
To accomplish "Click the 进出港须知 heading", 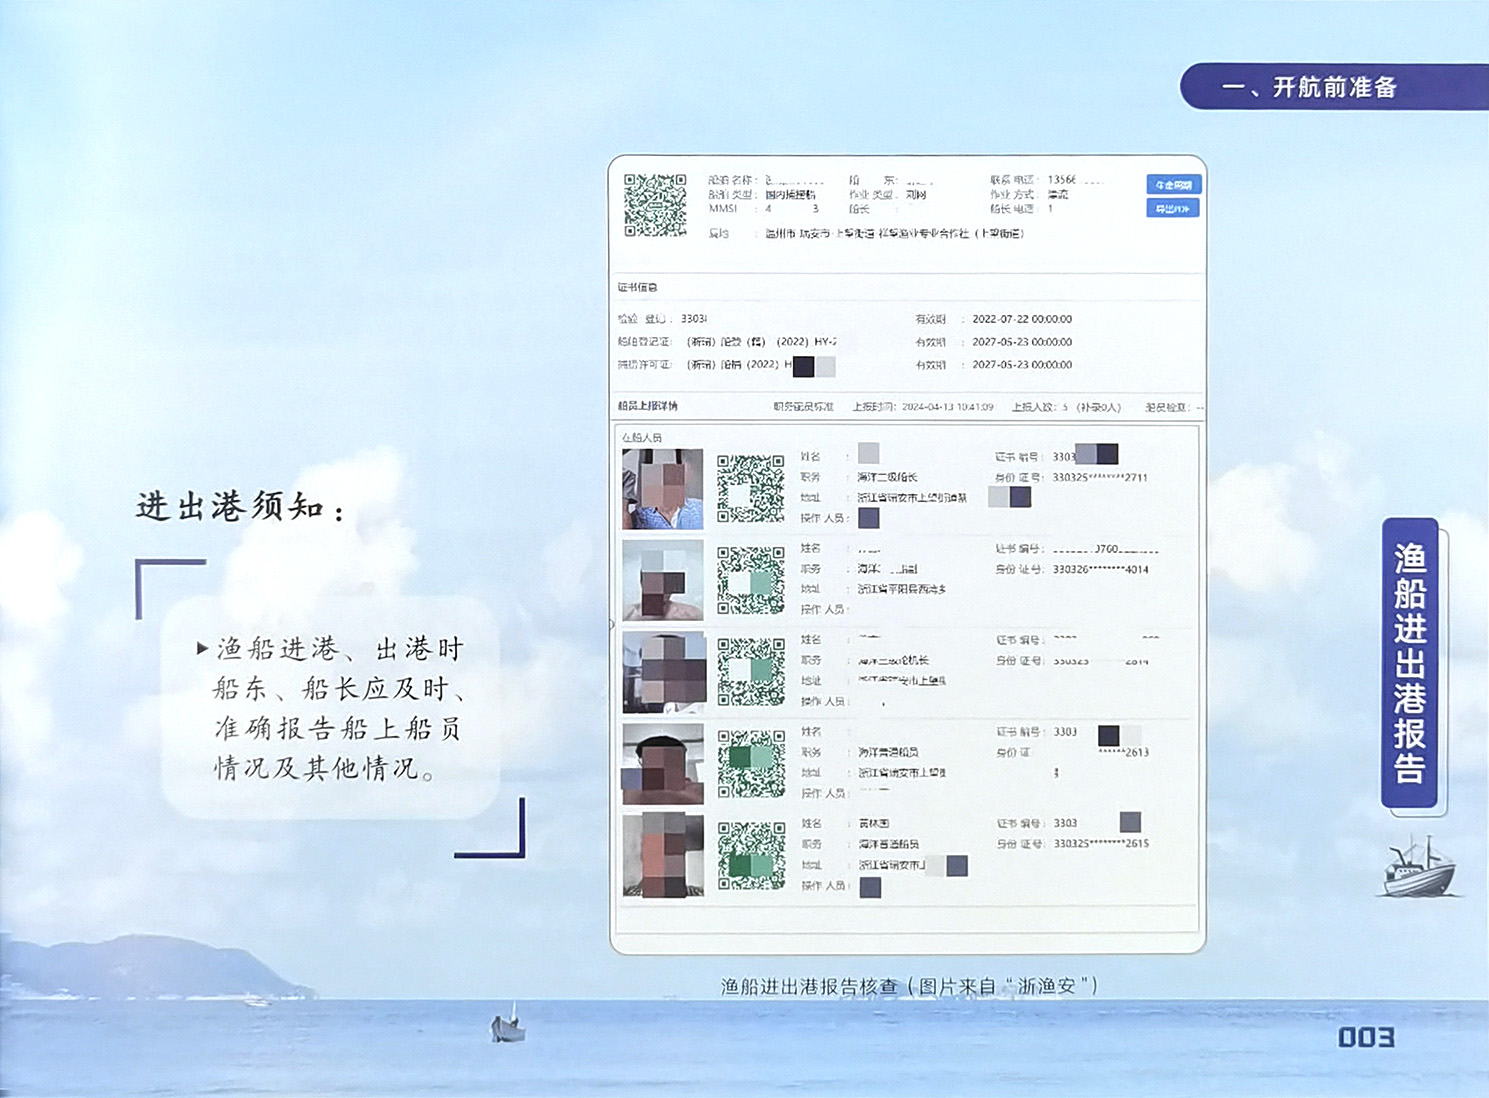I will [x=240, y=508].
